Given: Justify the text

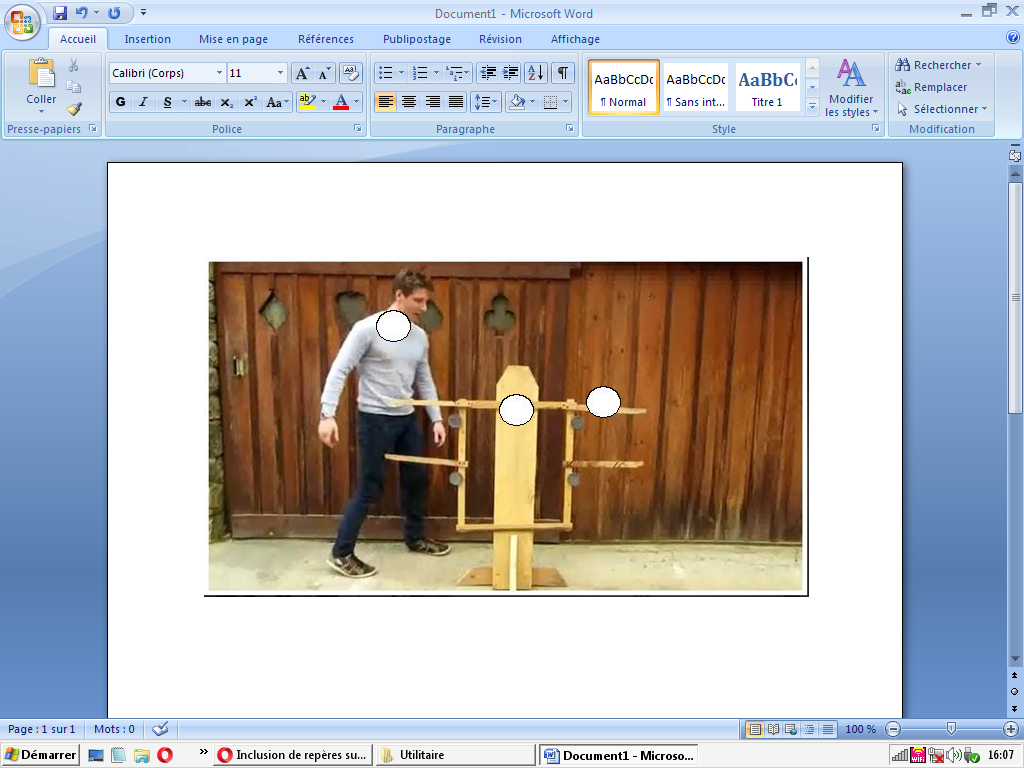Looking at the screenshot, I should (x=456, y=102).
